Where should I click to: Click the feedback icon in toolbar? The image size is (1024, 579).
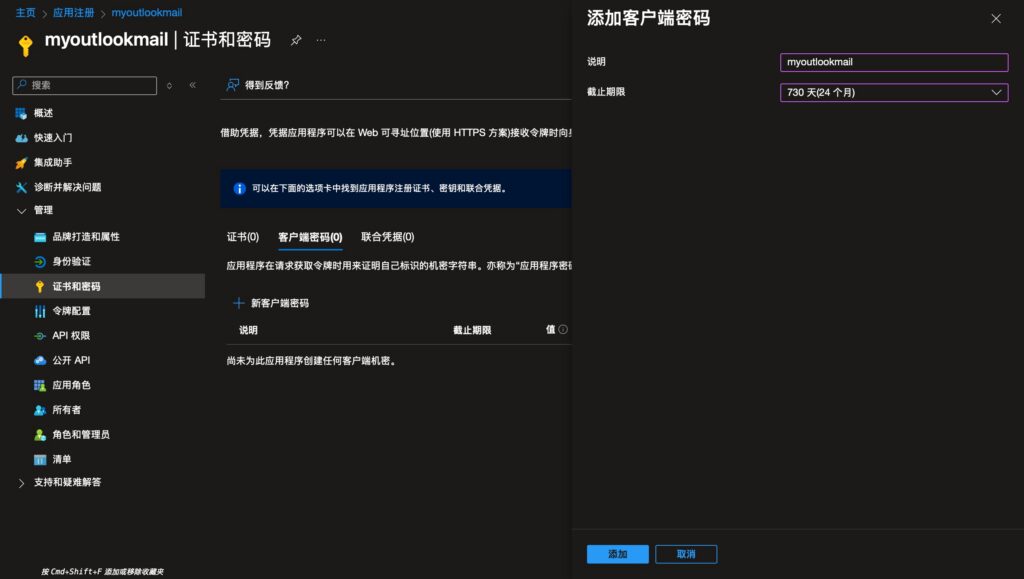(x=233, y=85)
